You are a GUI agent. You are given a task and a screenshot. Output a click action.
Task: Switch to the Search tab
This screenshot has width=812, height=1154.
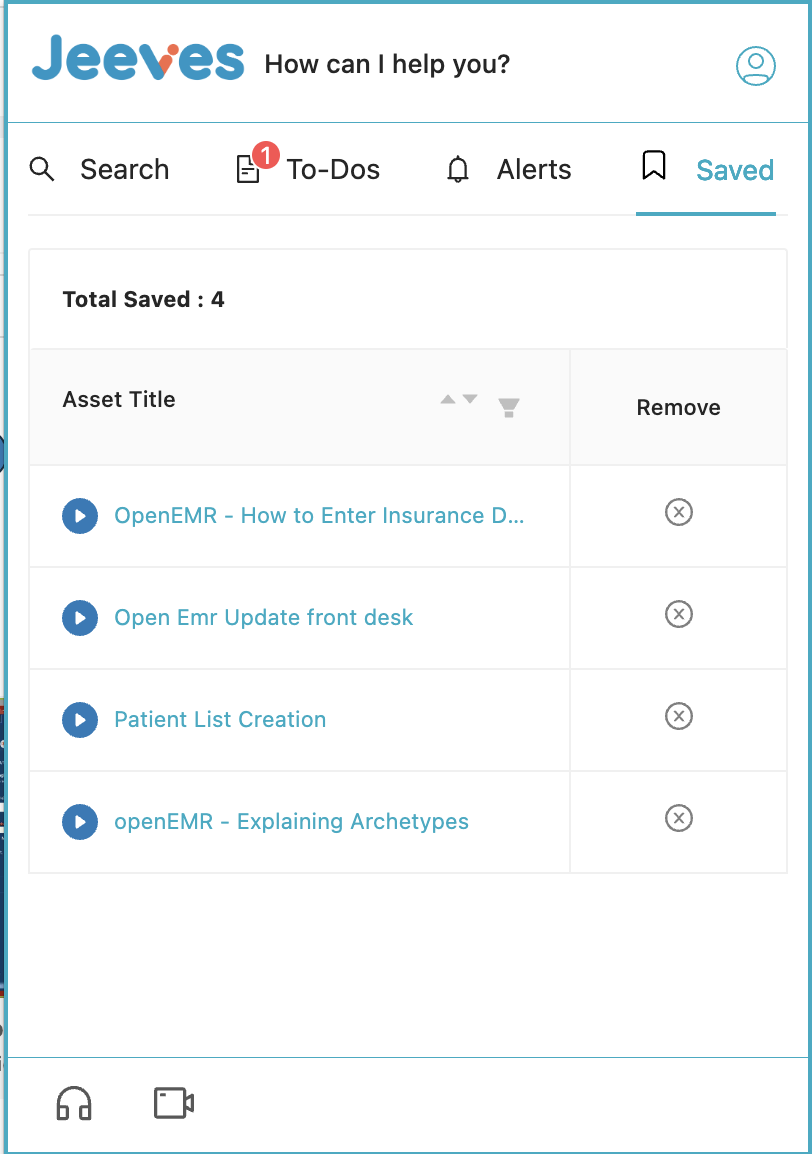coord(99,170)
